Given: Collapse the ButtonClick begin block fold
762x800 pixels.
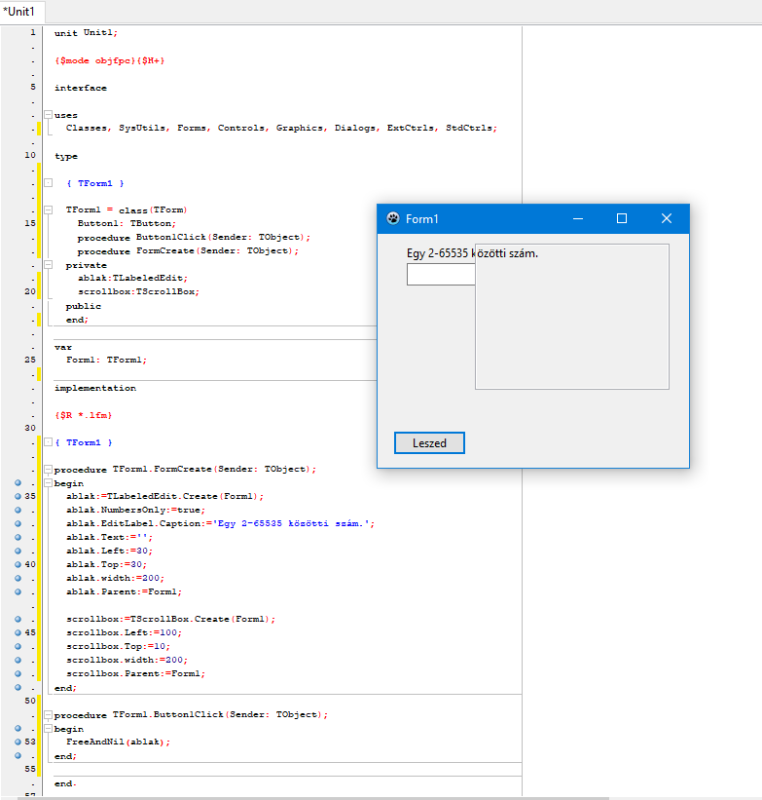Looking at the screenshot, I should [x=48, y=729].
